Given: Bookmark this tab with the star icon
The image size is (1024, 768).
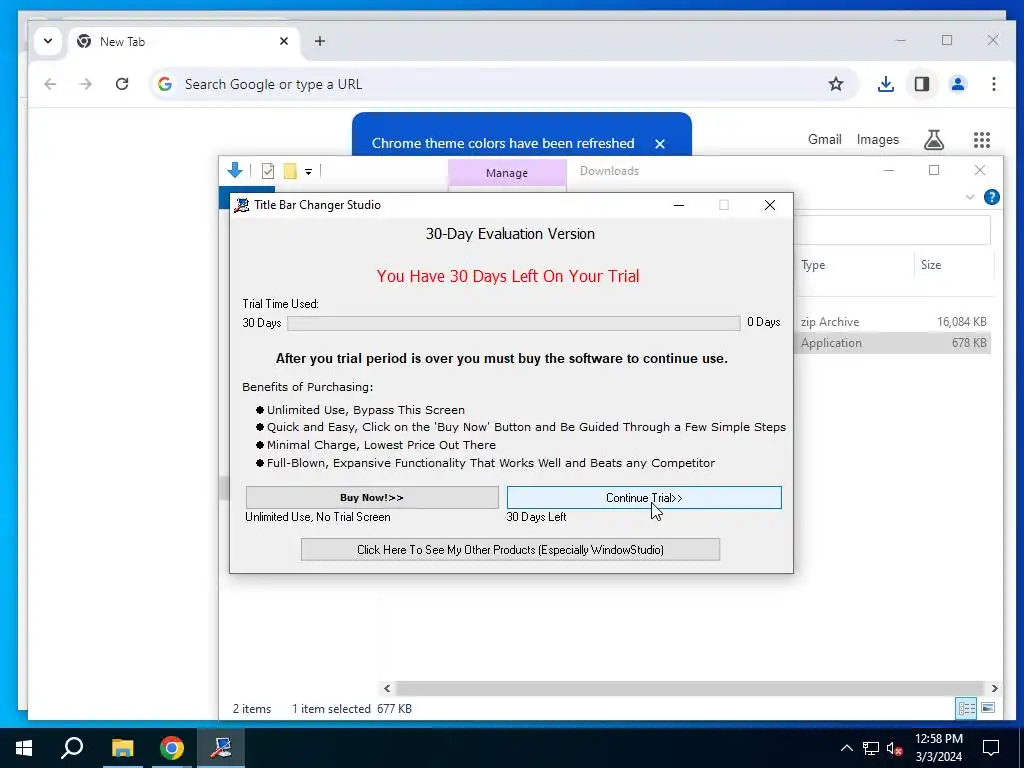Looking at the screenshot, I should pos(836,84).
